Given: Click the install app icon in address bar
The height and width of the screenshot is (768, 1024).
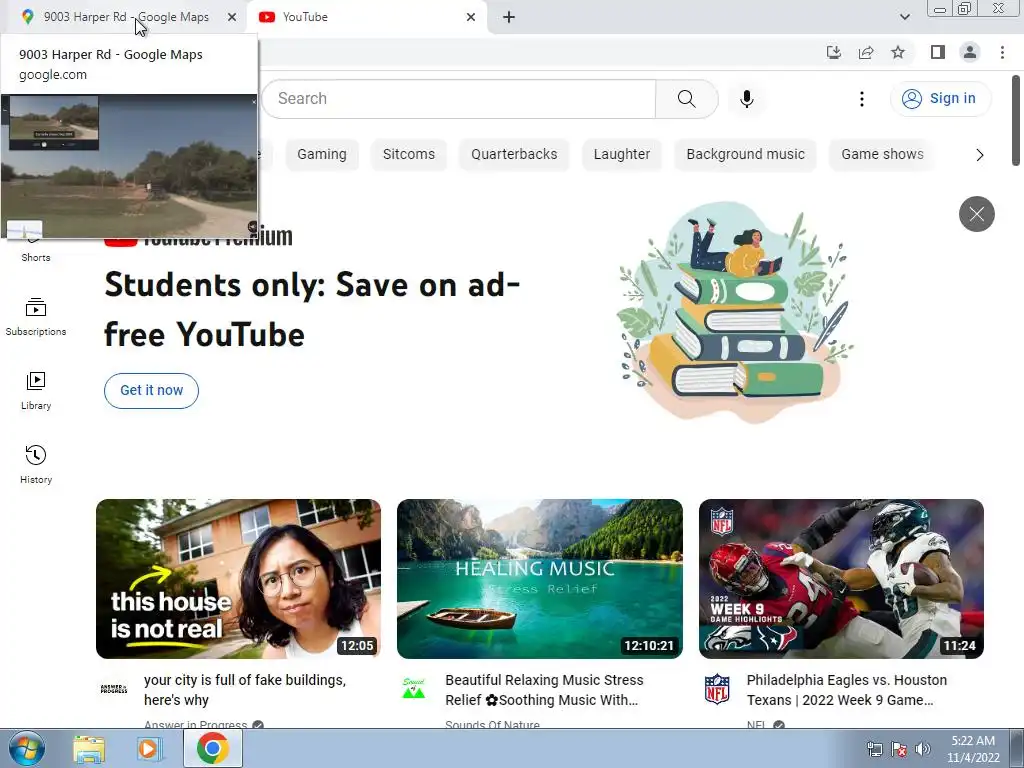Looking at the screenshot, I should 834,52.
